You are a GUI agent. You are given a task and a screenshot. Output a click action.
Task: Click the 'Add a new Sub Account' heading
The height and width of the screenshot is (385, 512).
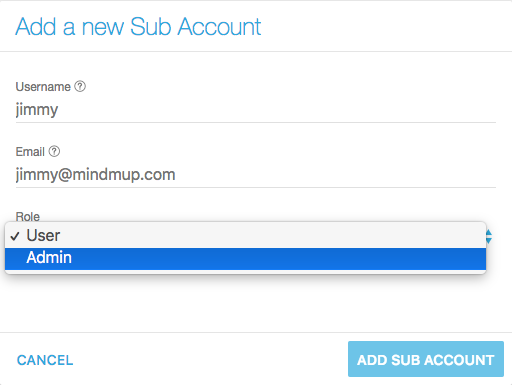coord(138,27)
